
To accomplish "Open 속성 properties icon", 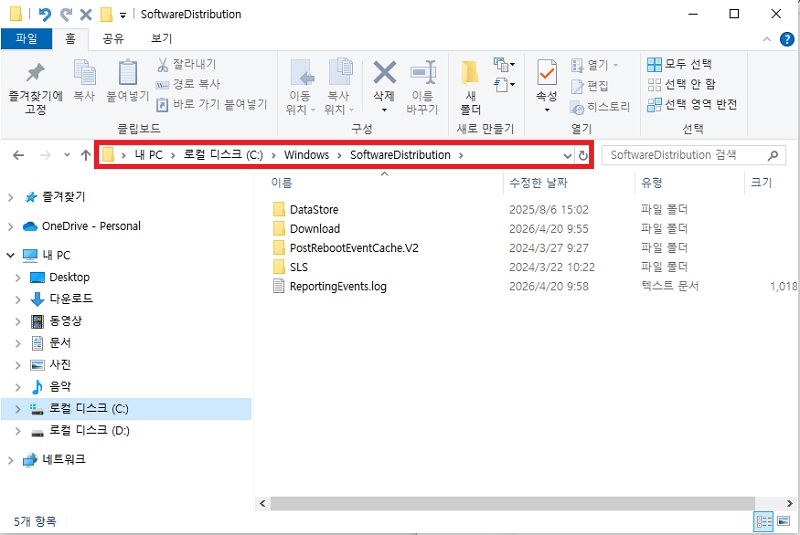I will coord(546,72).
